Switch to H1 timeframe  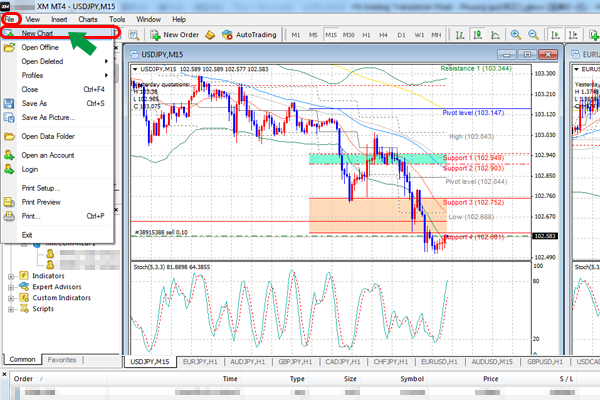click(x=366, y=35)
